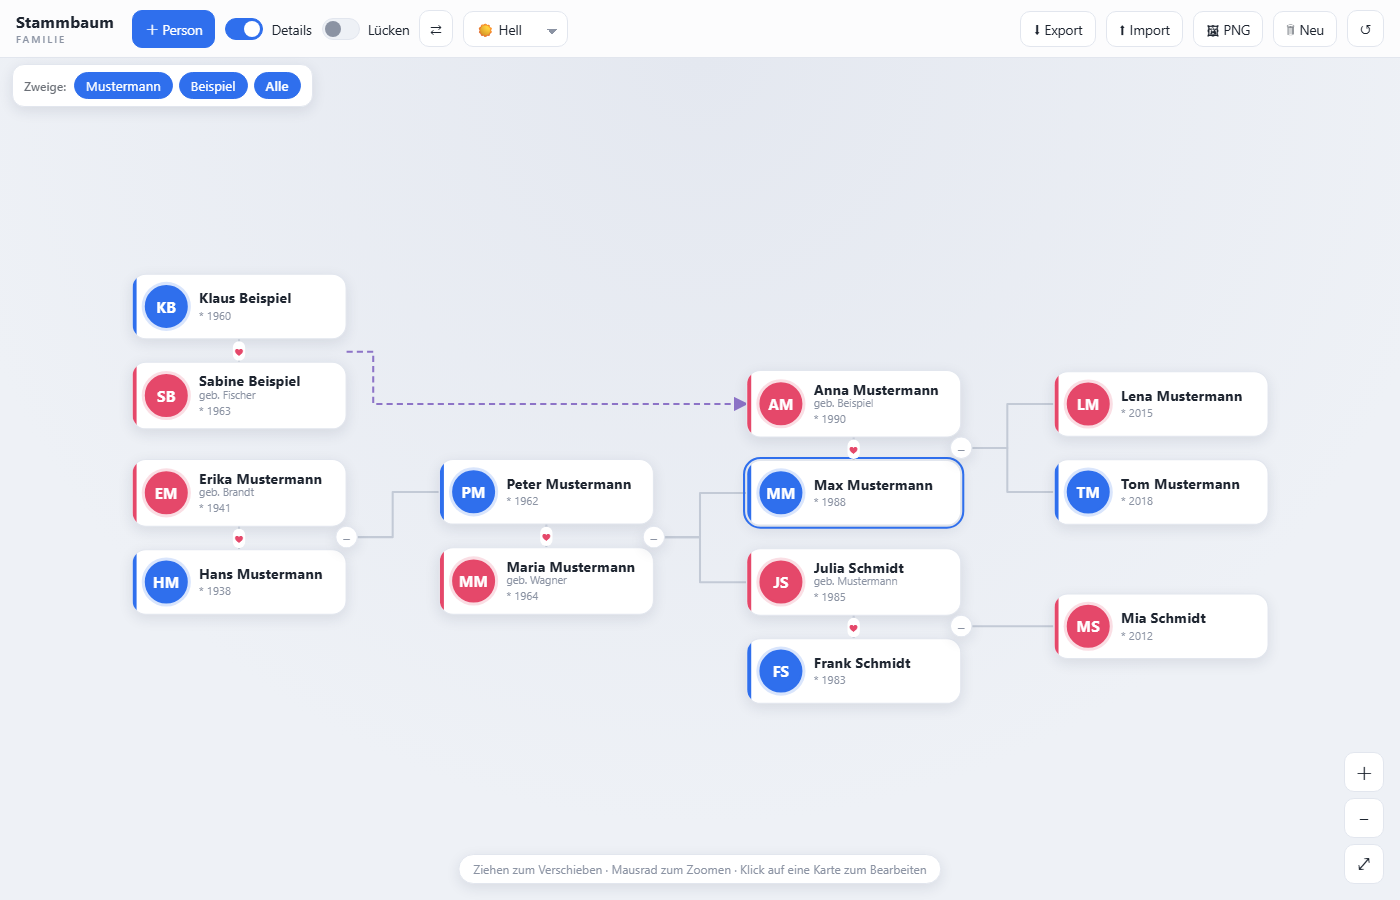
Task: Open the Hell theme dropdown
Action: (515, 30)
